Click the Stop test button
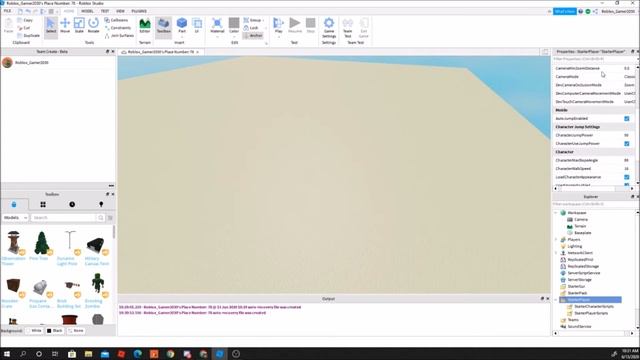This screenshot has width=640, height=360. pyautogui.click(x=311, y=26)
